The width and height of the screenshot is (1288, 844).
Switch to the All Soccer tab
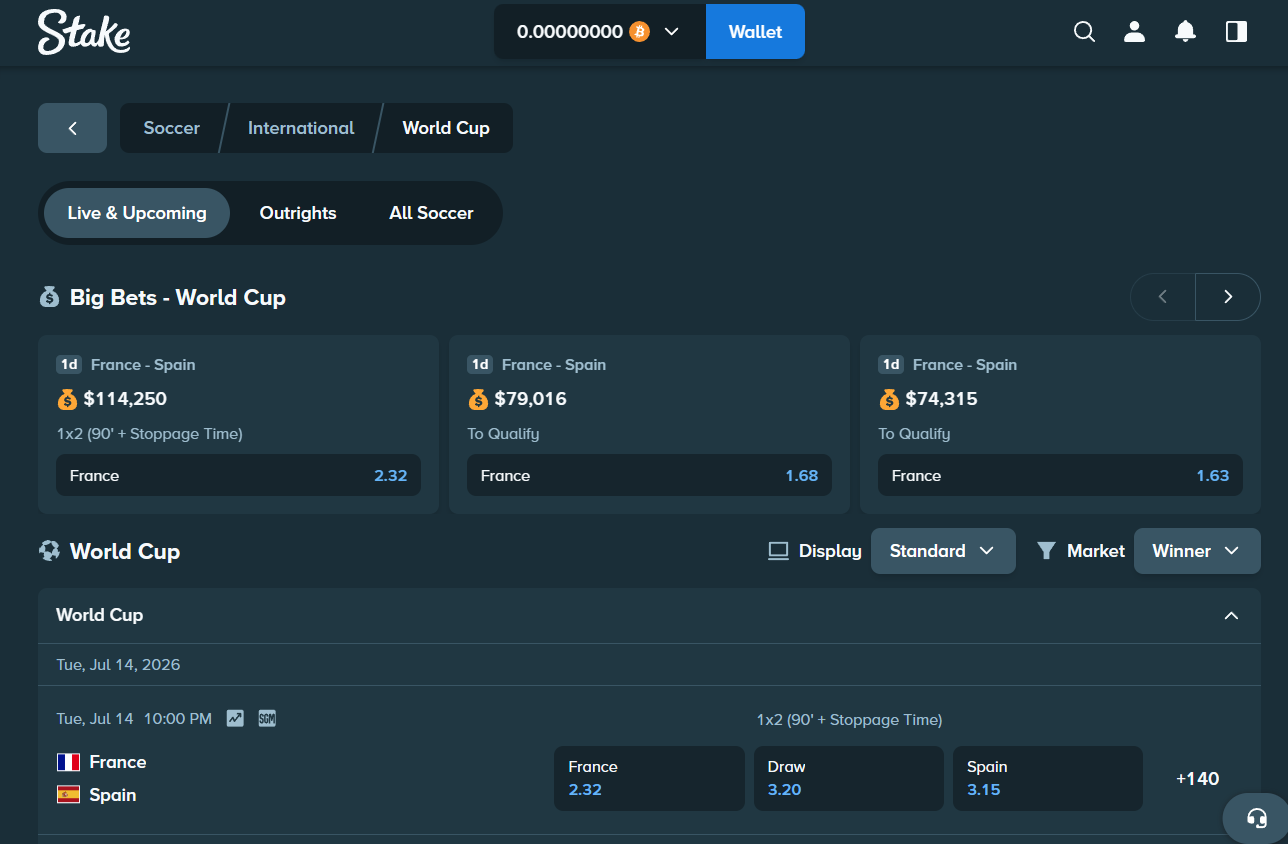[x=431, y=213]
